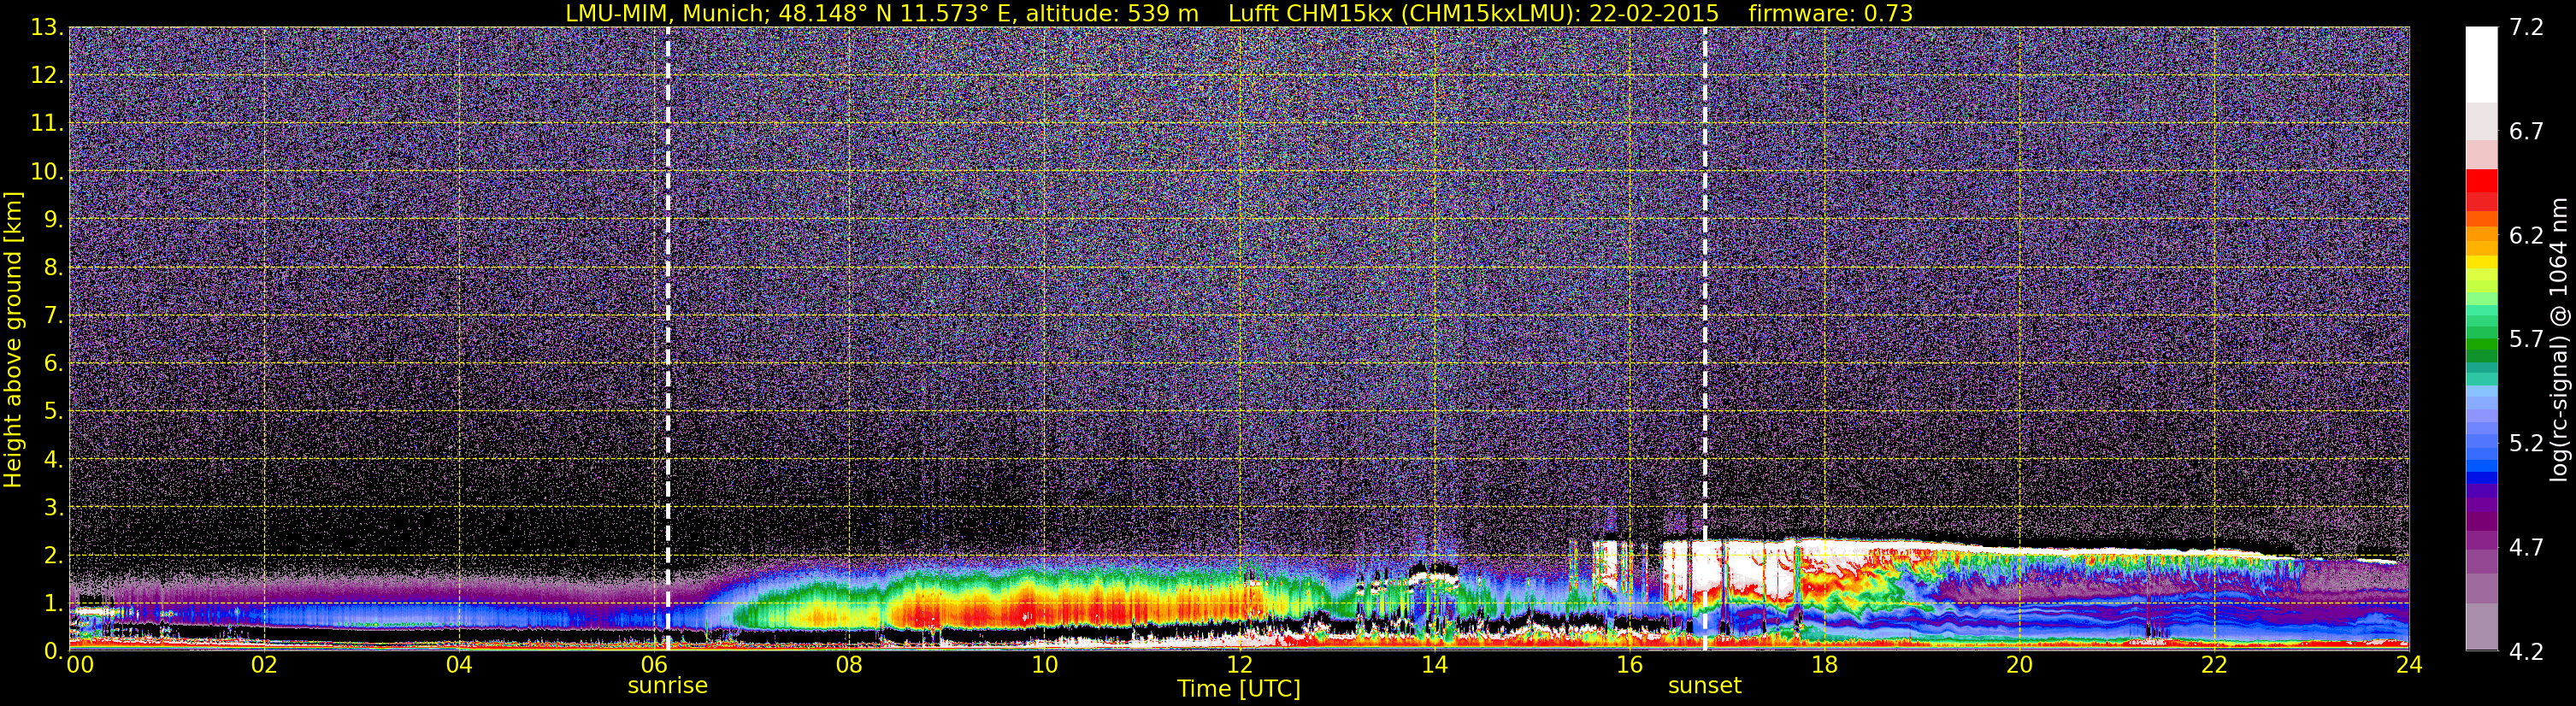Viewport: 2576px width, 706px height.
Task: Click the 24 tick on the time axis
Action: tap(2409, 665)
